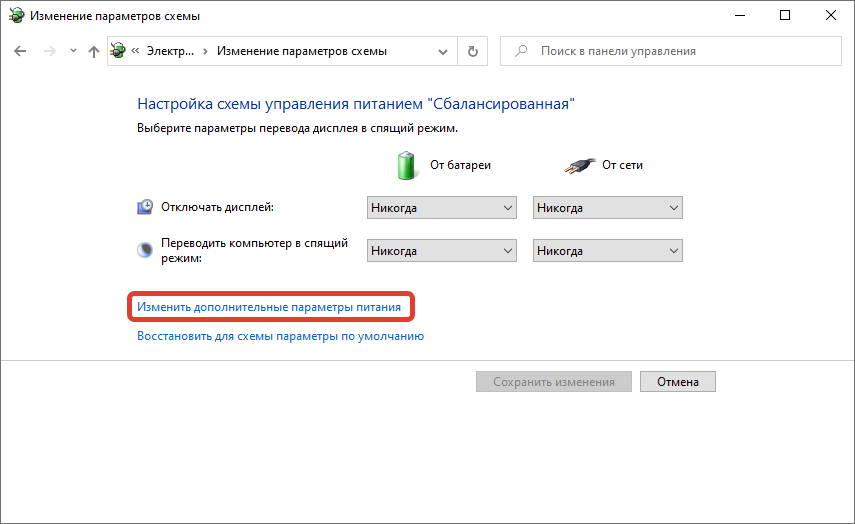Click the power options icon in address bar
The width and height of the screenshot is (855, 524).
point(118,51)
